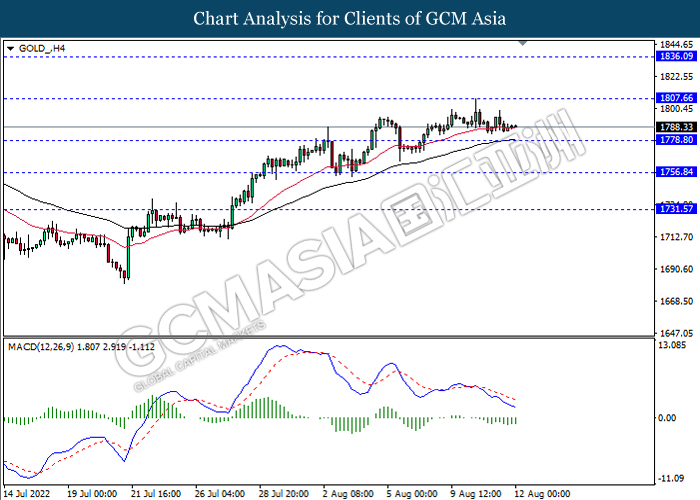The width and height of the screenshot is (700, 500).
Task: Click the 1844.65 price scale value
Action: 676,44
